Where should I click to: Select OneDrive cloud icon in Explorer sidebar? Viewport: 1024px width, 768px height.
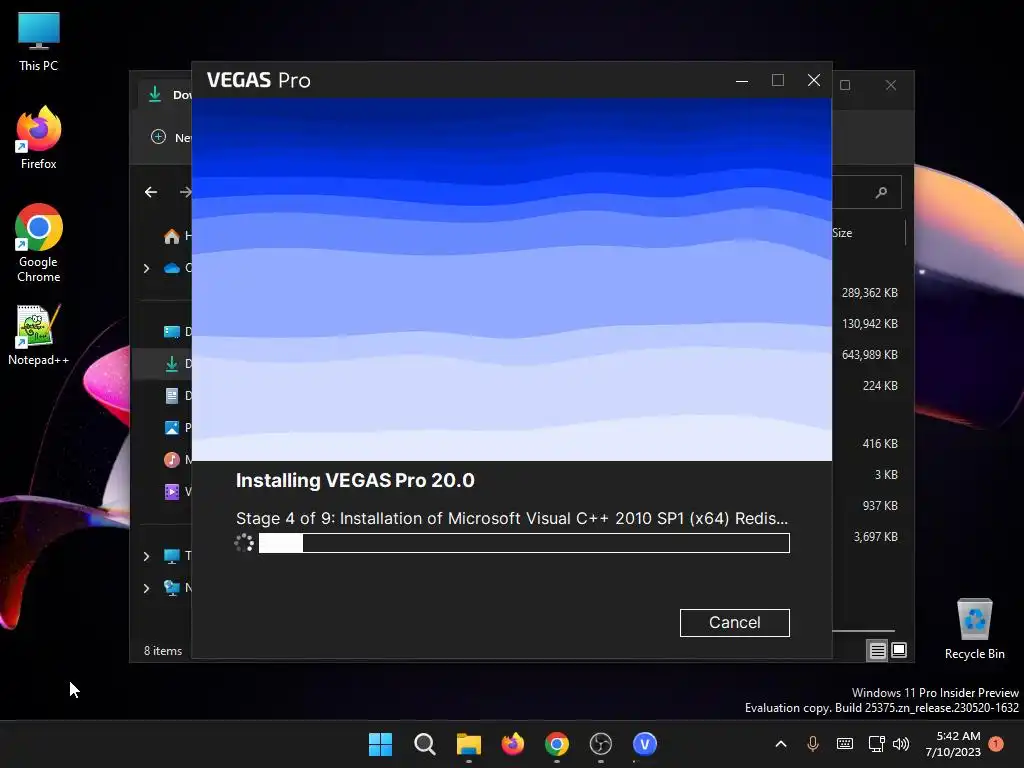172,268
